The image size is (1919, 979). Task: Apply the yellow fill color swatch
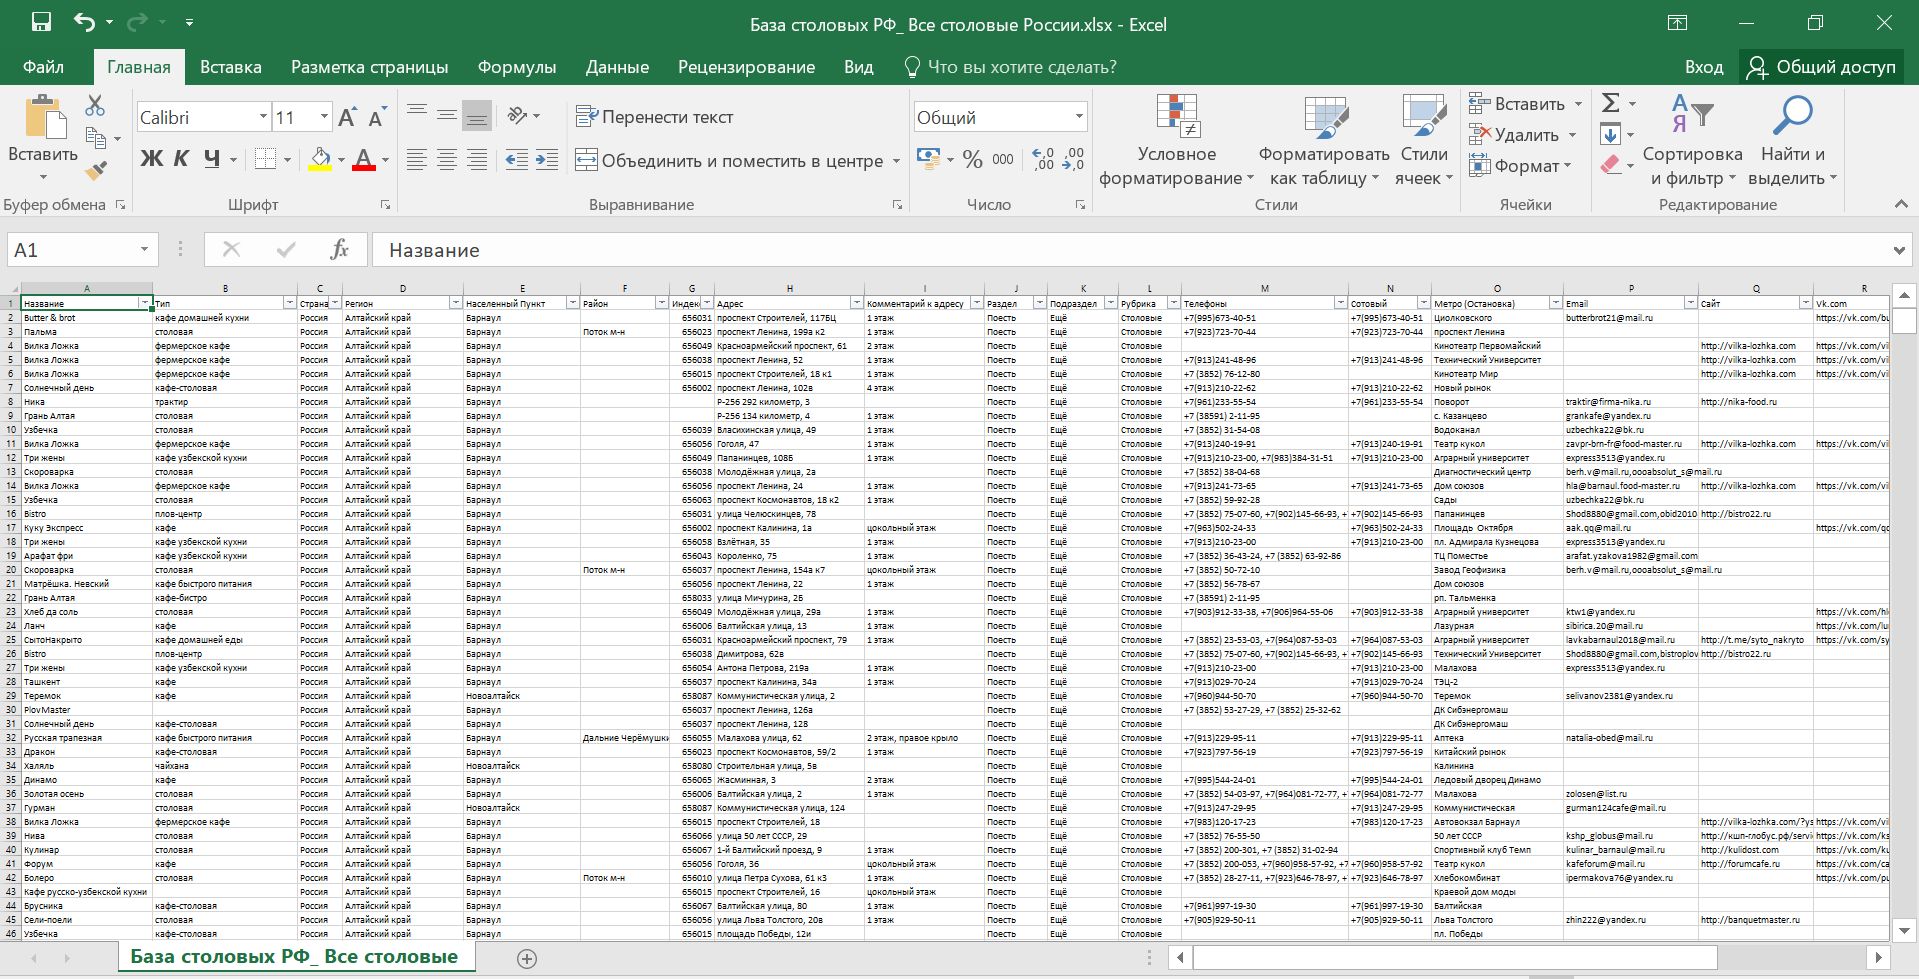tap(320, 160)
